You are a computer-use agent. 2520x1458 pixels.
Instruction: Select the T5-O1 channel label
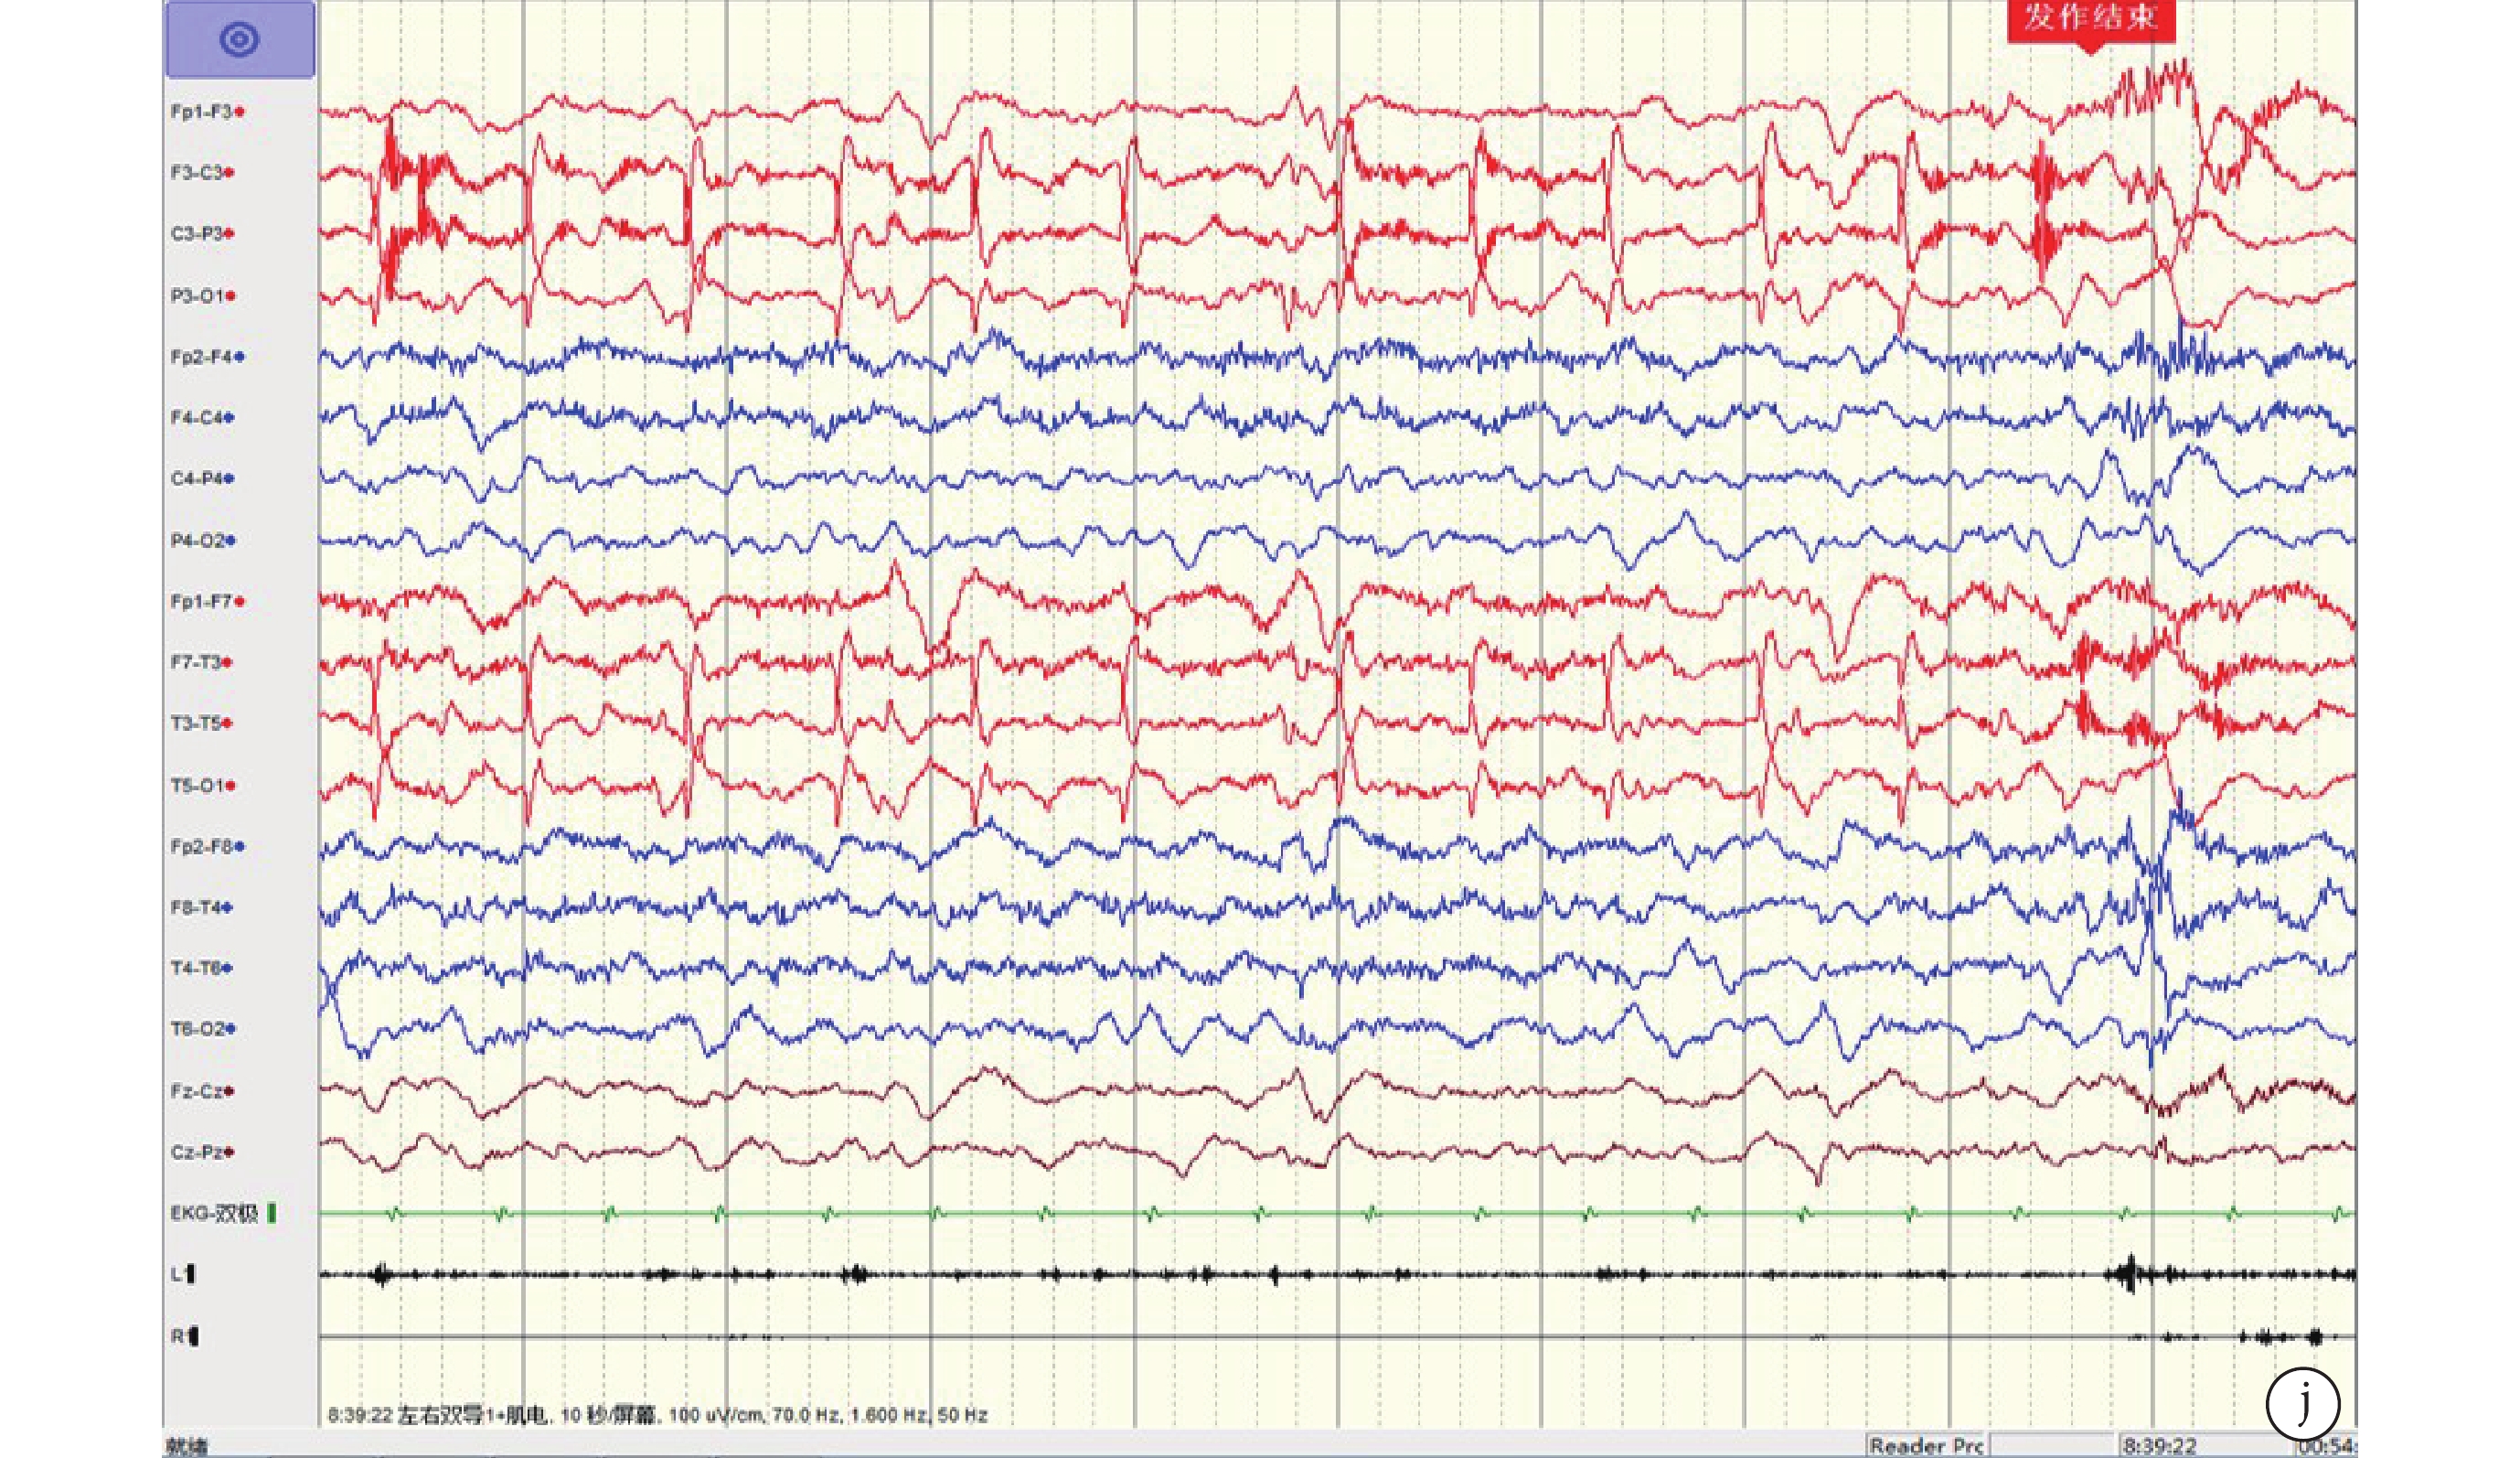point(203,786)
